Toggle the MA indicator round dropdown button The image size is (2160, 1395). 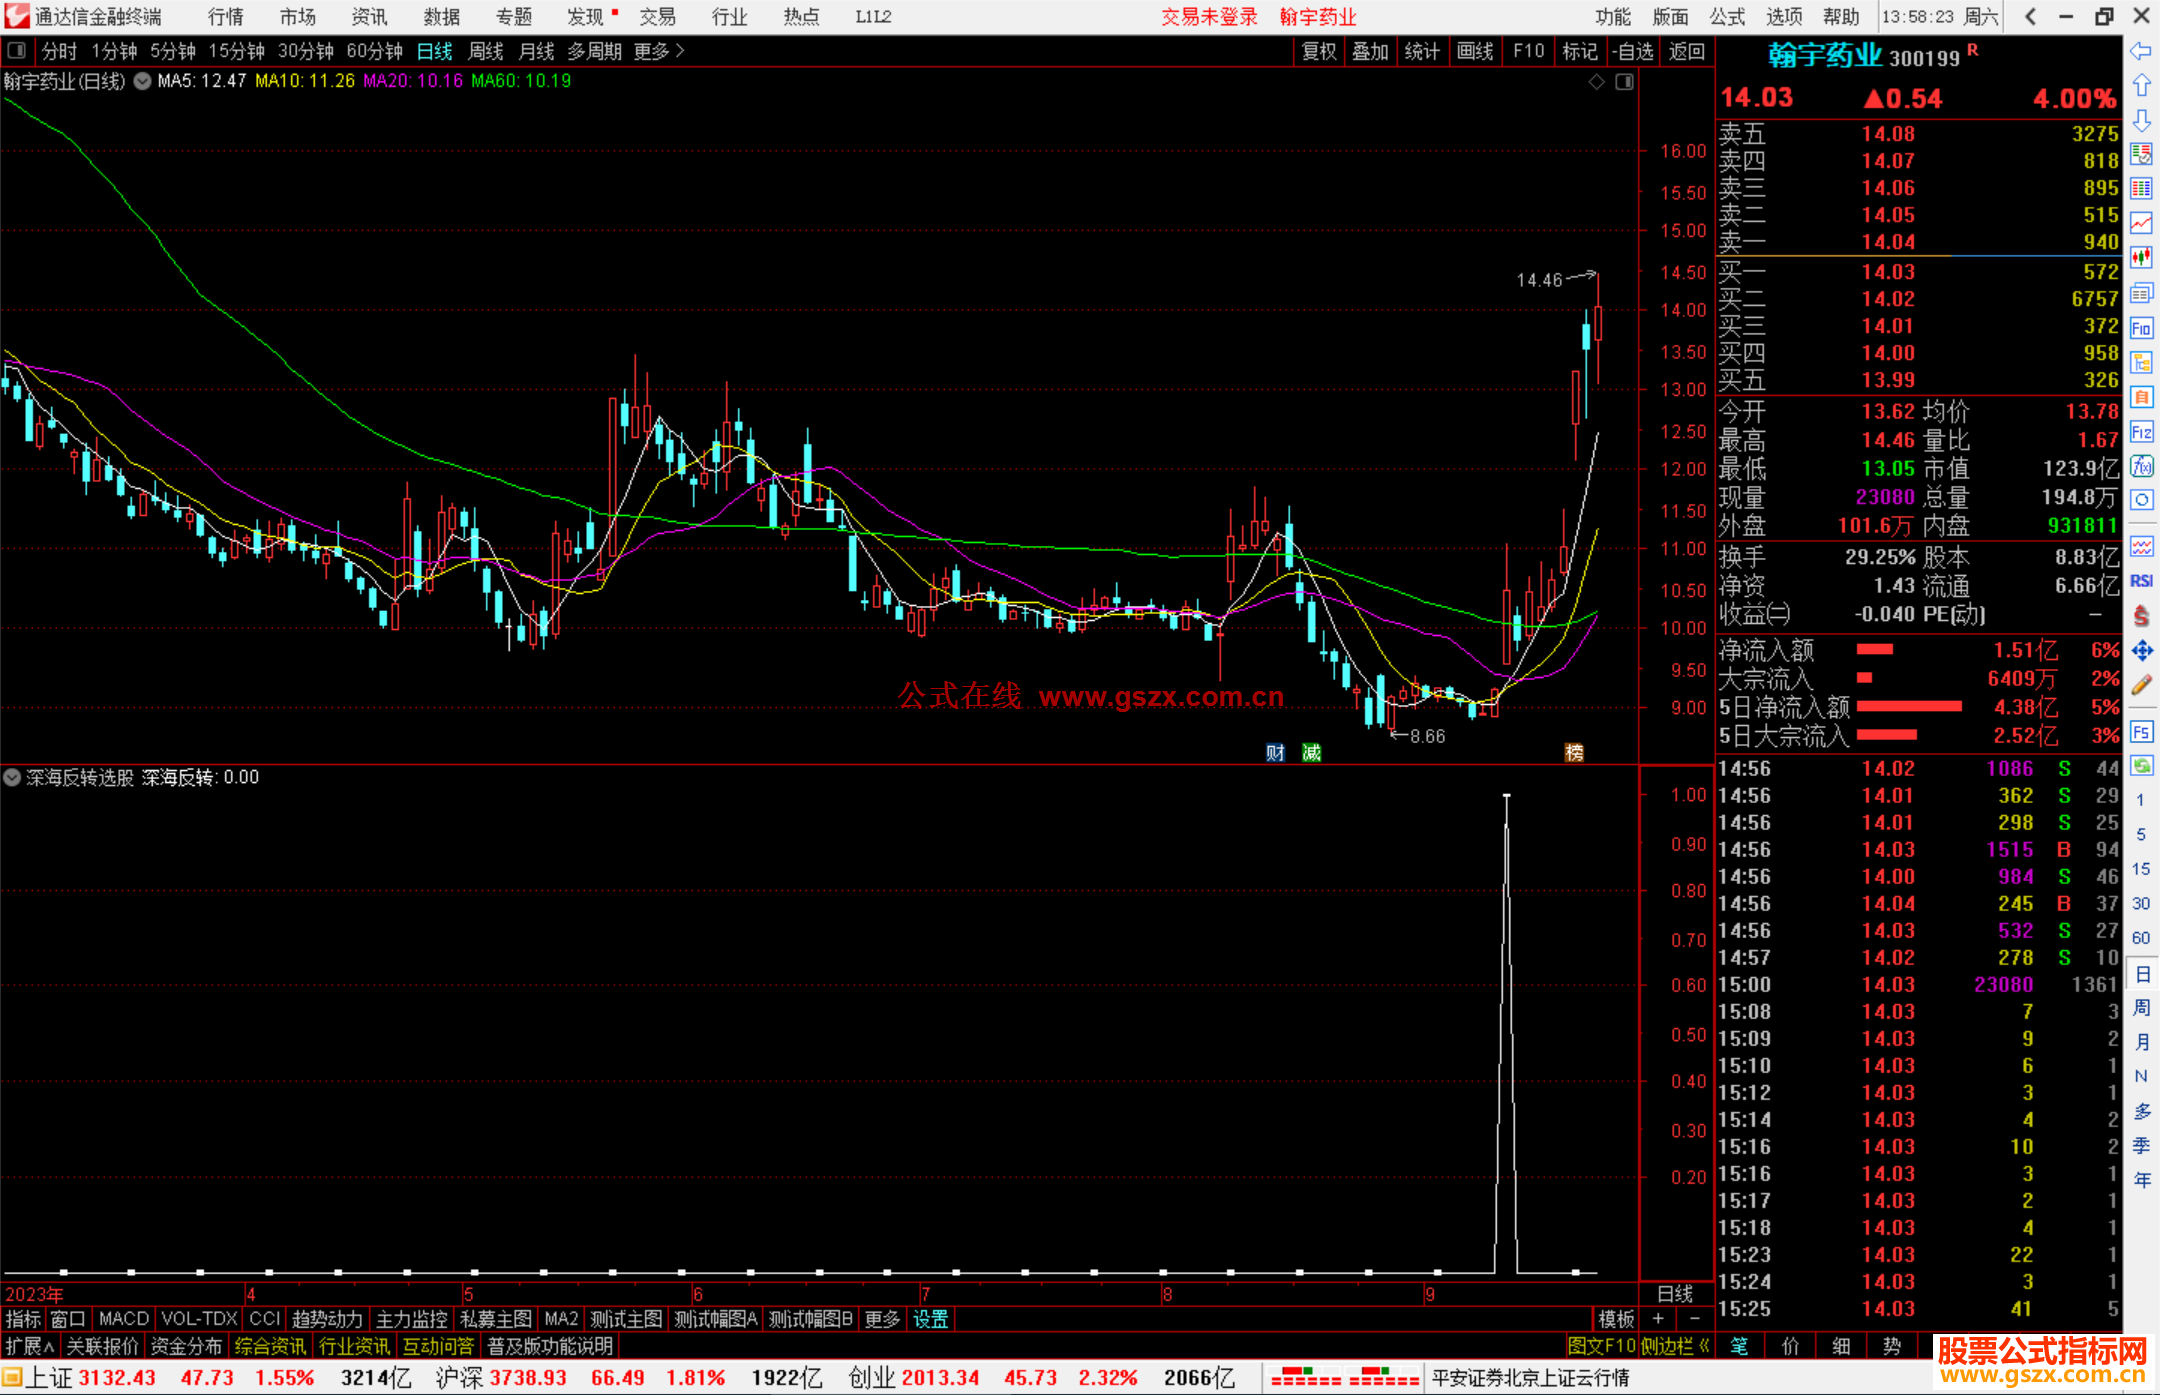(x=143, y=81)
